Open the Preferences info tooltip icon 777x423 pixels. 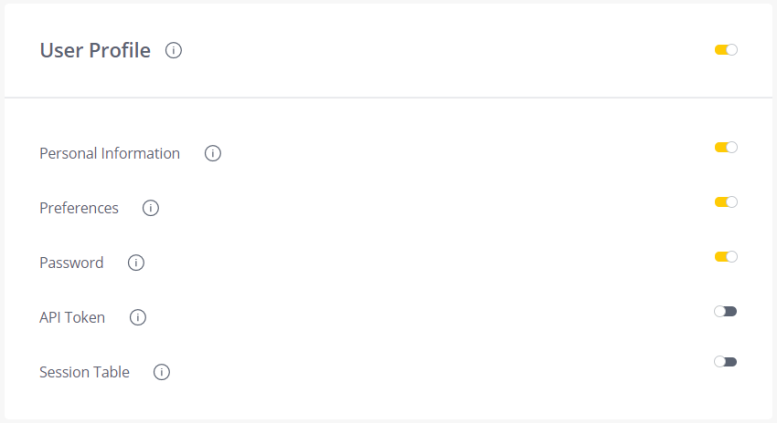(x=151, y=208)
